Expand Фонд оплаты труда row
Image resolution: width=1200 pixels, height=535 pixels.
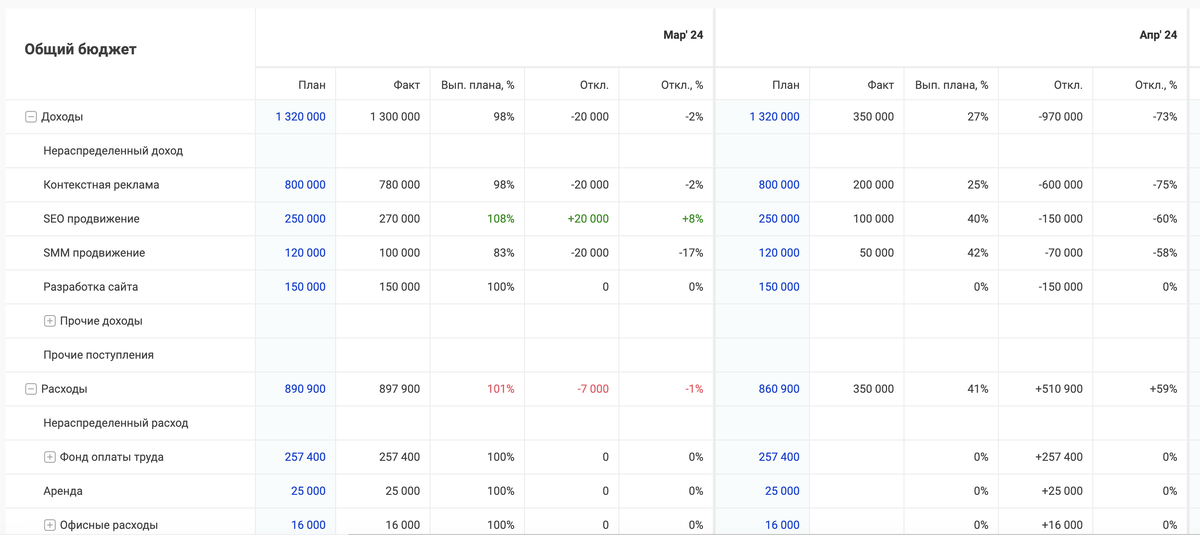(50, 457)
